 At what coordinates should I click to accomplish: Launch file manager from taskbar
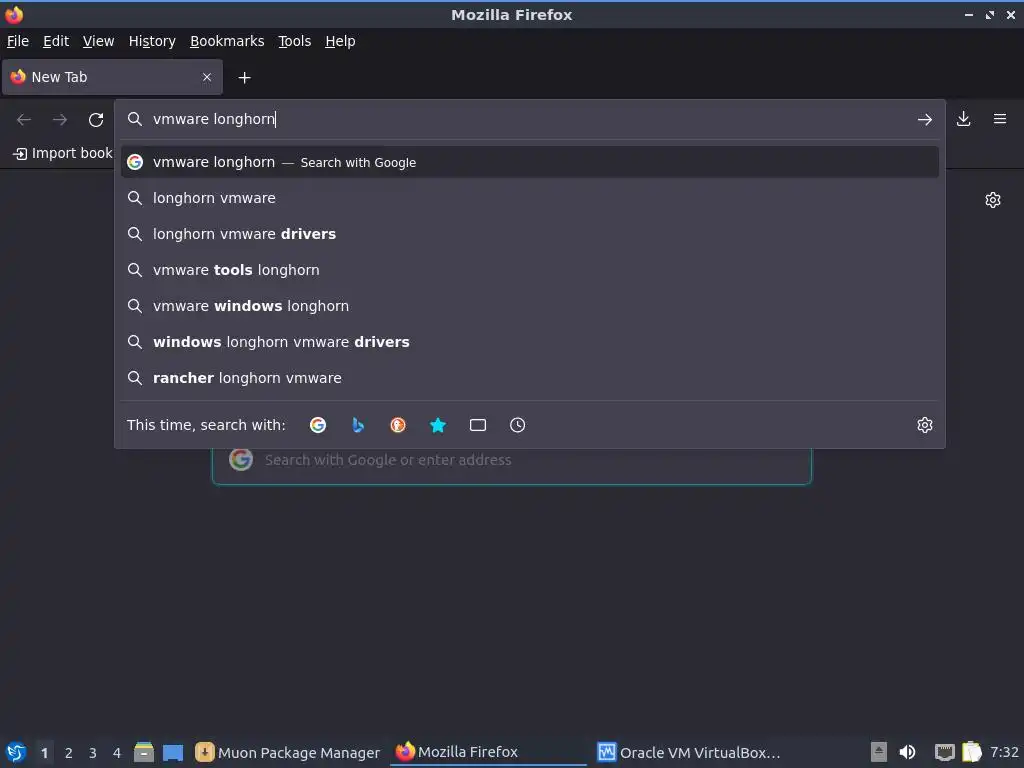(144, 752)
